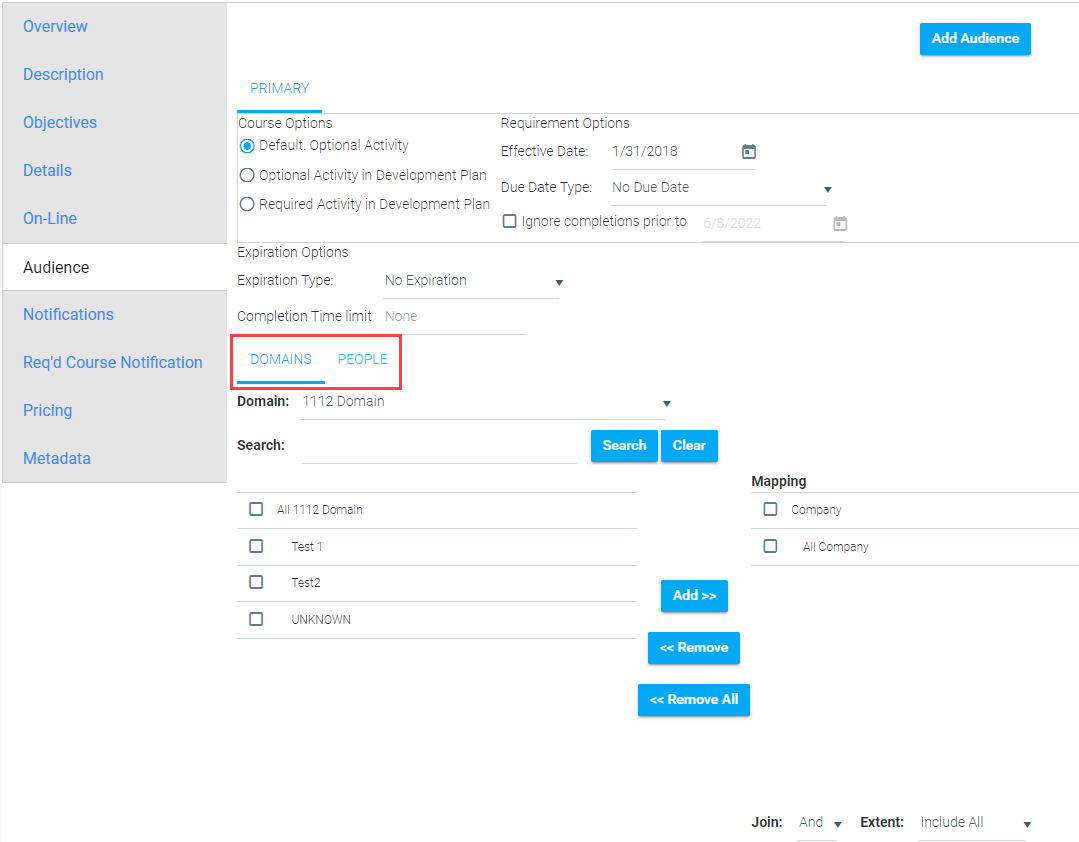Click the Requirement Options label
This screenshot has width=1079, height=842.
(565, 124)
